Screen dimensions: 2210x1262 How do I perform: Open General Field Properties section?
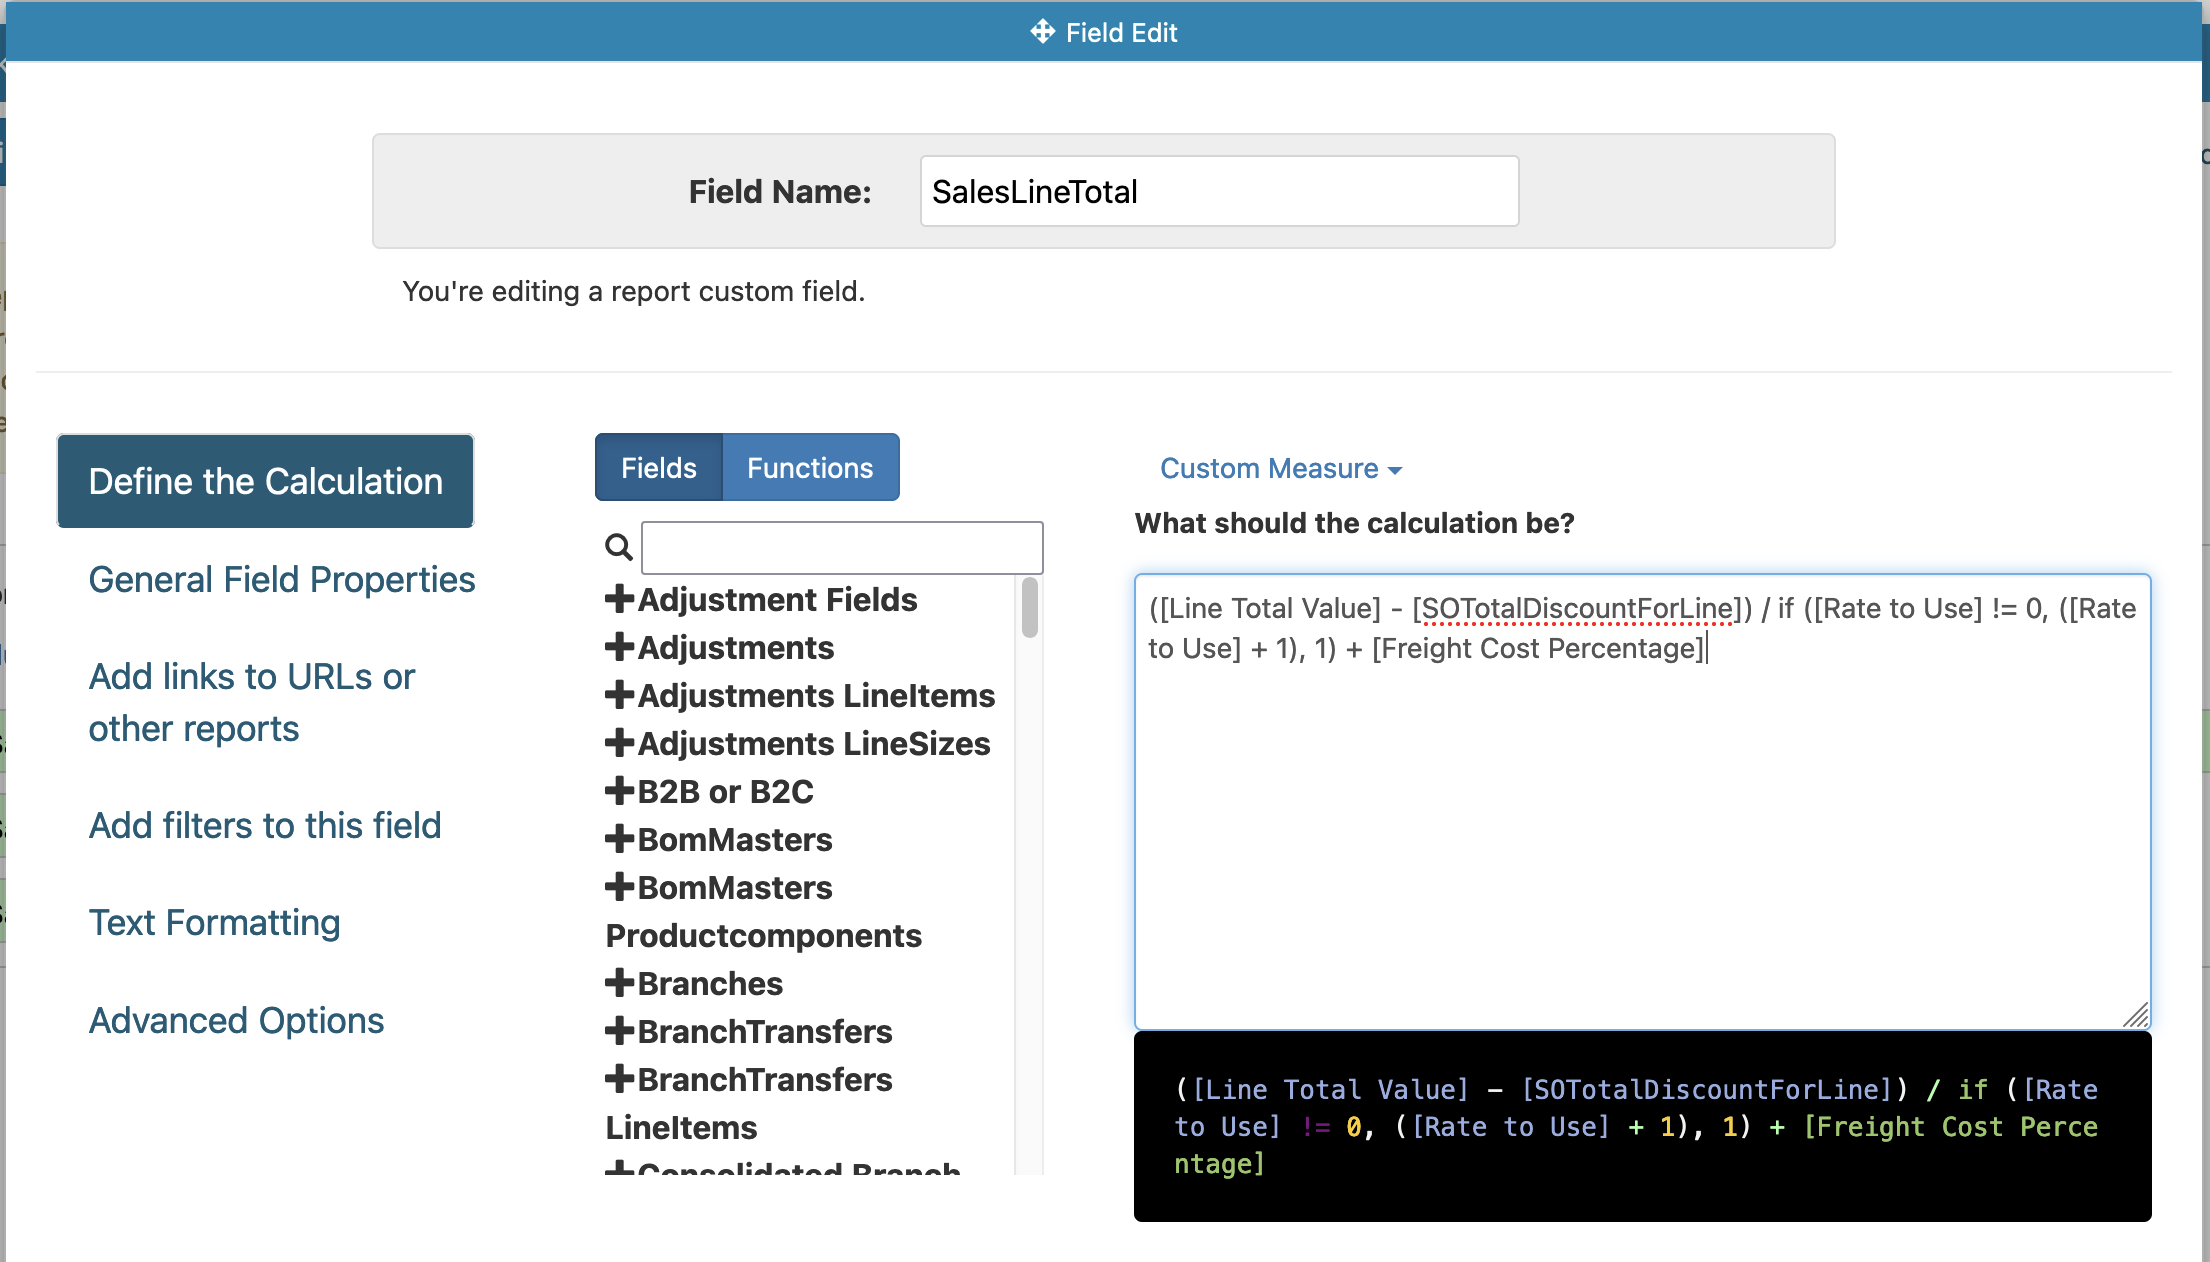tap(281, 580)
